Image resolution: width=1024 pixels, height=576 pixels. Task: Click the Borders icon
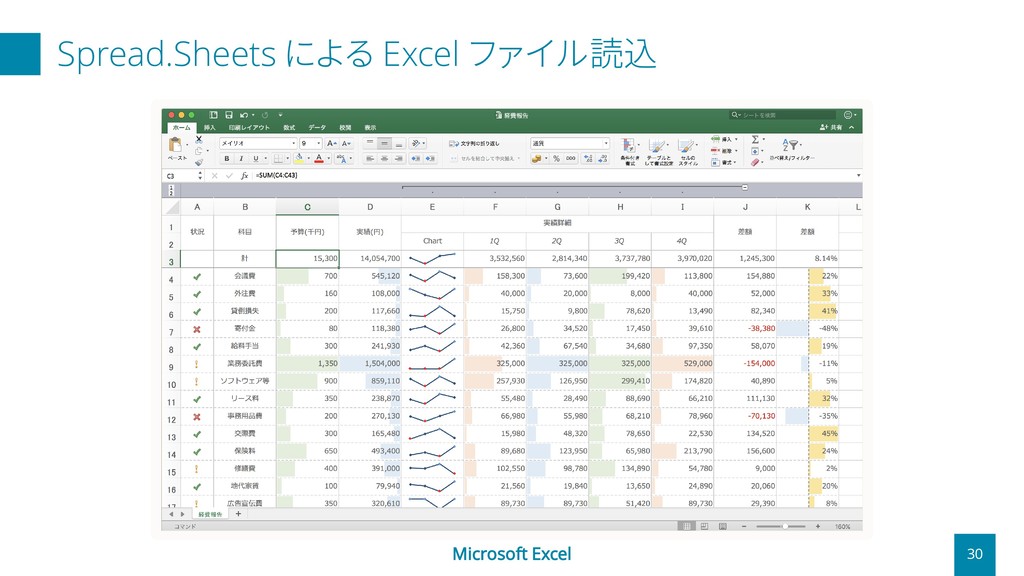click(x=278, y=159)
